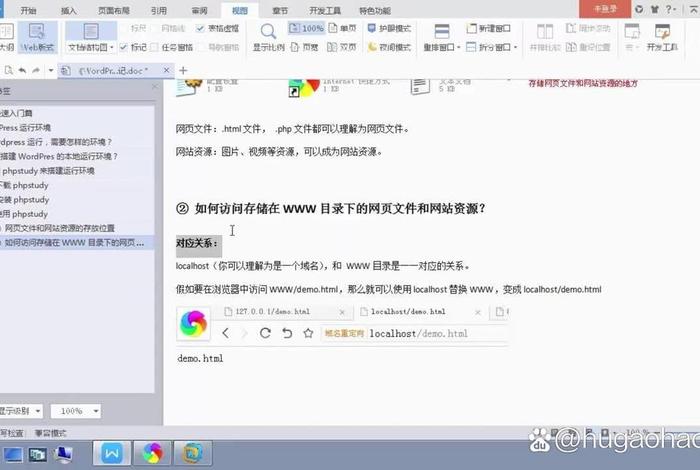Select 双页 two-page view
Screen dimensions: 700x470
342,47
